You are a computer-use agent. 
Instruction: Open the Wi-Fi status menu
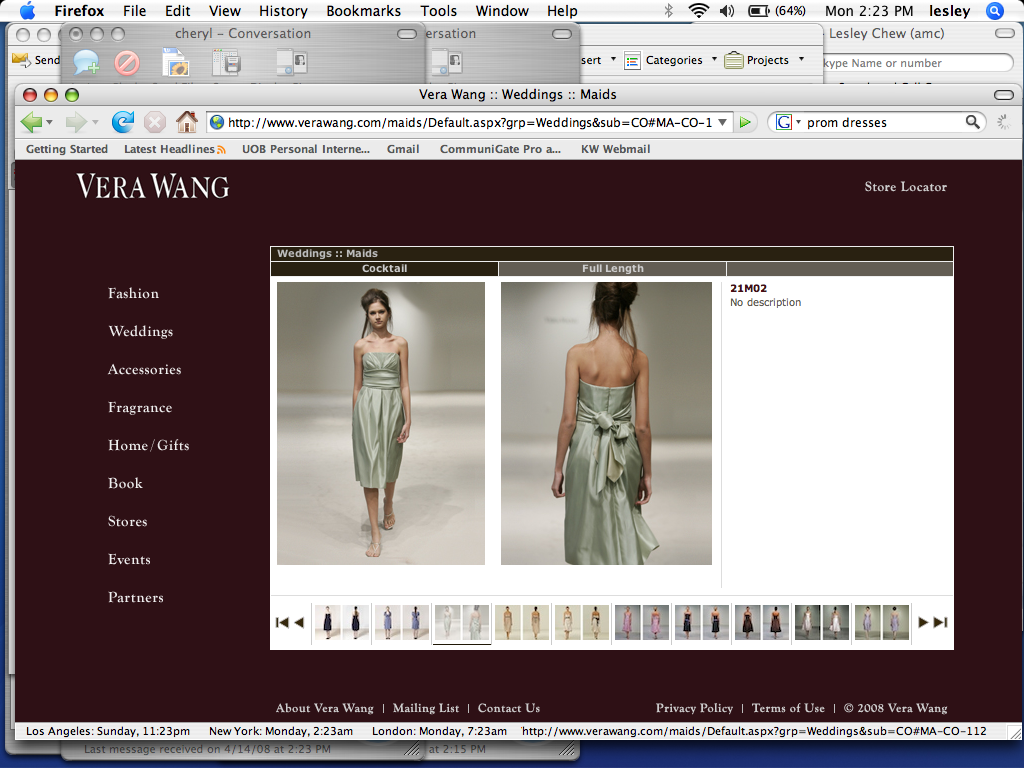tap(698, 11)
